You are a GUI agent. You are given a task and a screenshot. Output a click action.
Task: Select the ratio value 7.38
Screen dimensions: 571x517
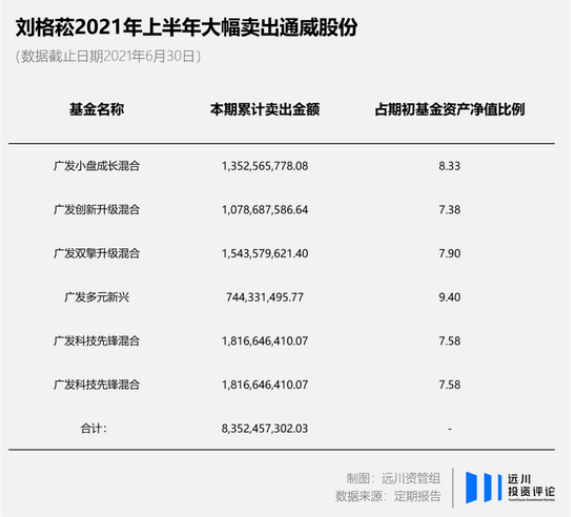tap(449, 210)
